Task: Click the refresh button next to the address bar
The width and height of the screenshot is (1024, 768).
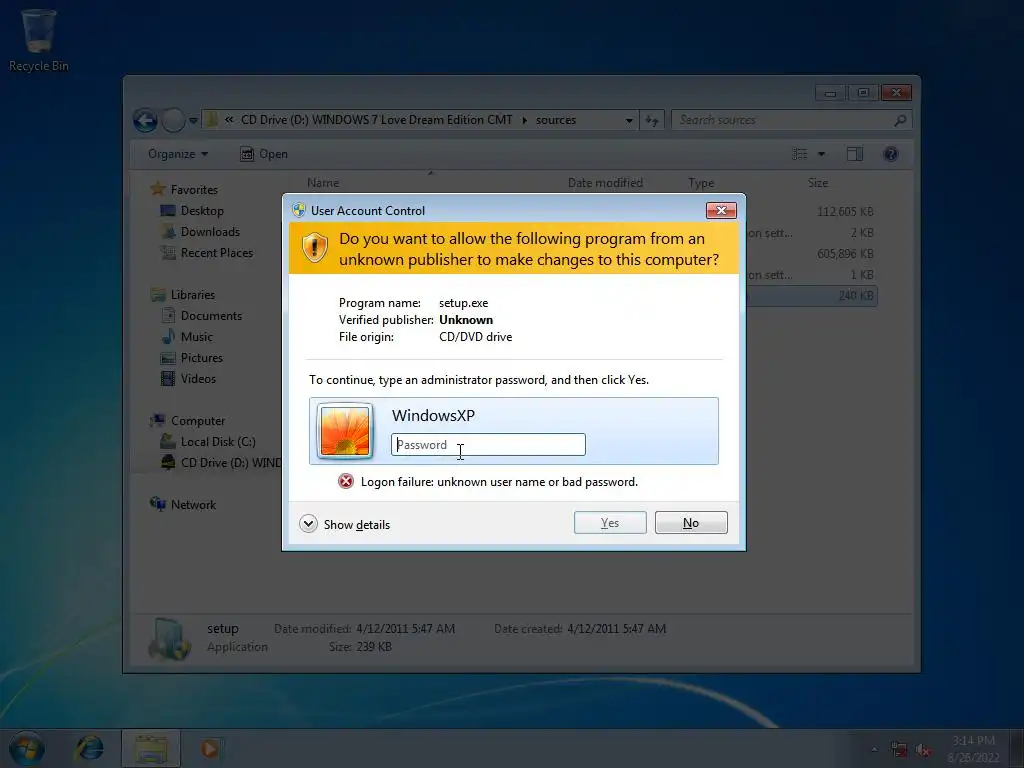Action: coord(652,120)
